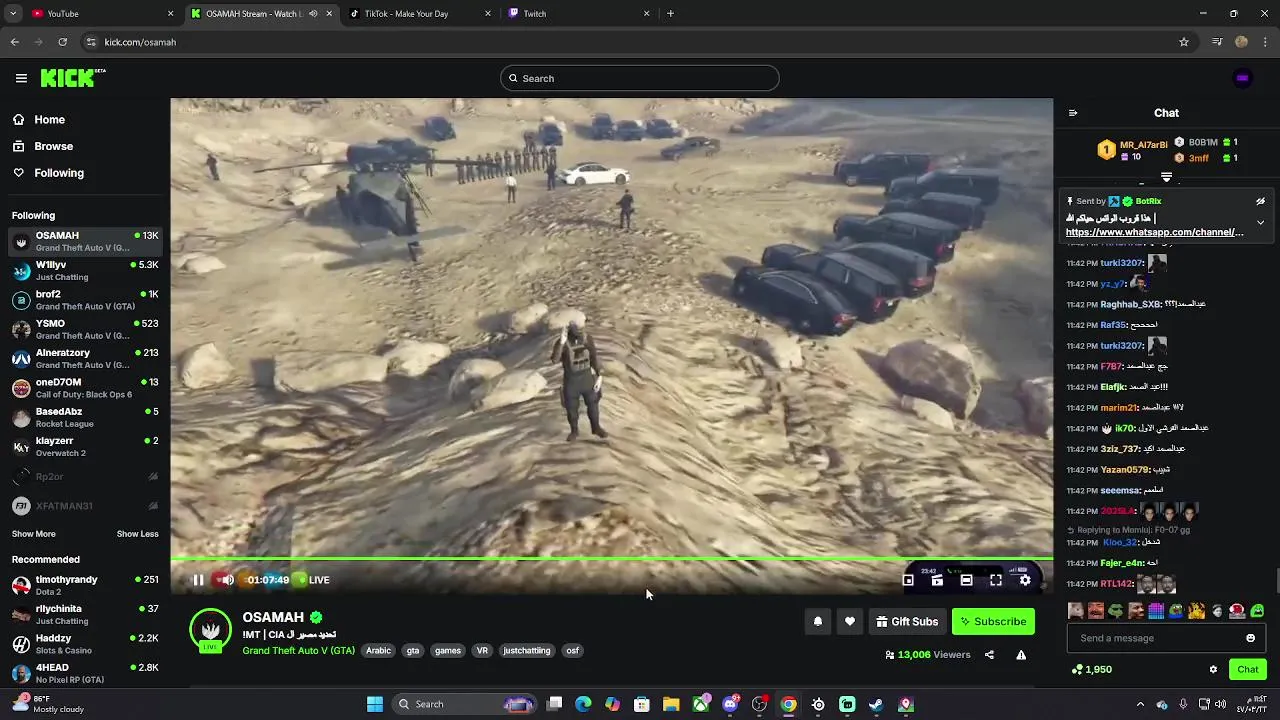
Task: Open brof2 channel in following list
Action: 85,300
